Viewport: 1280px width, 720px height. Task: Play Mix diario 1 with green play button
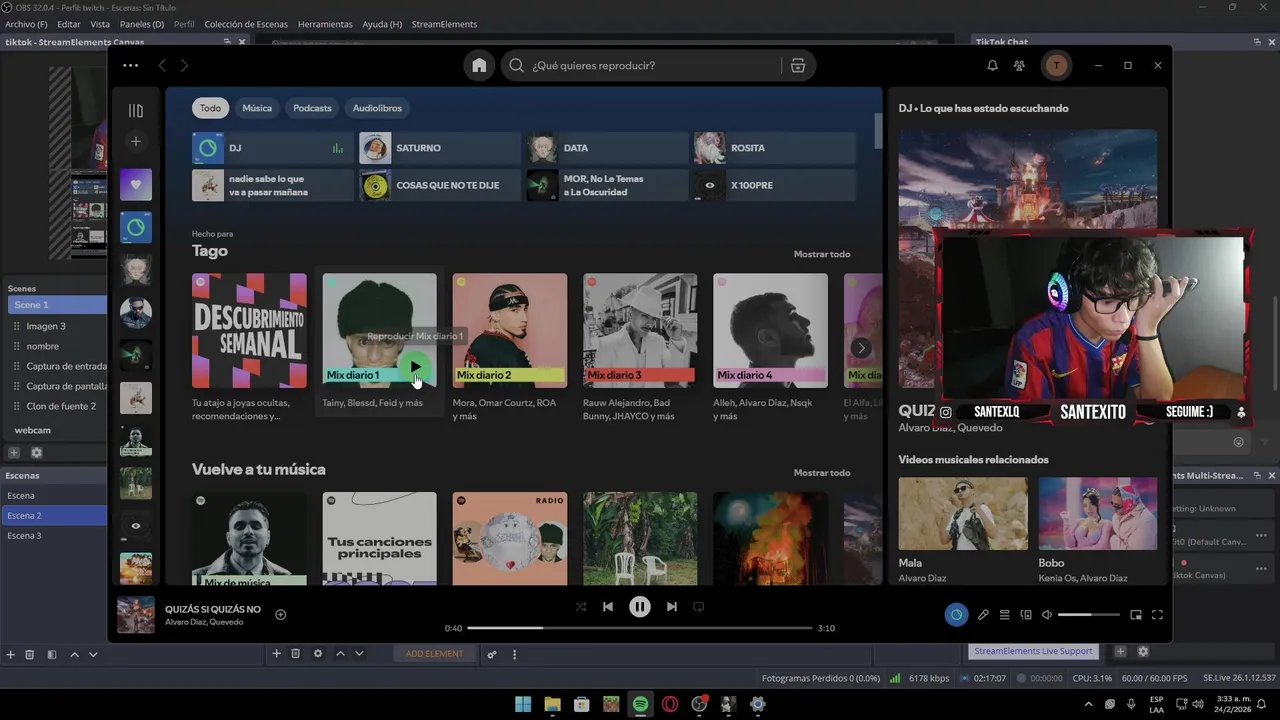click(x=416, y=367)
